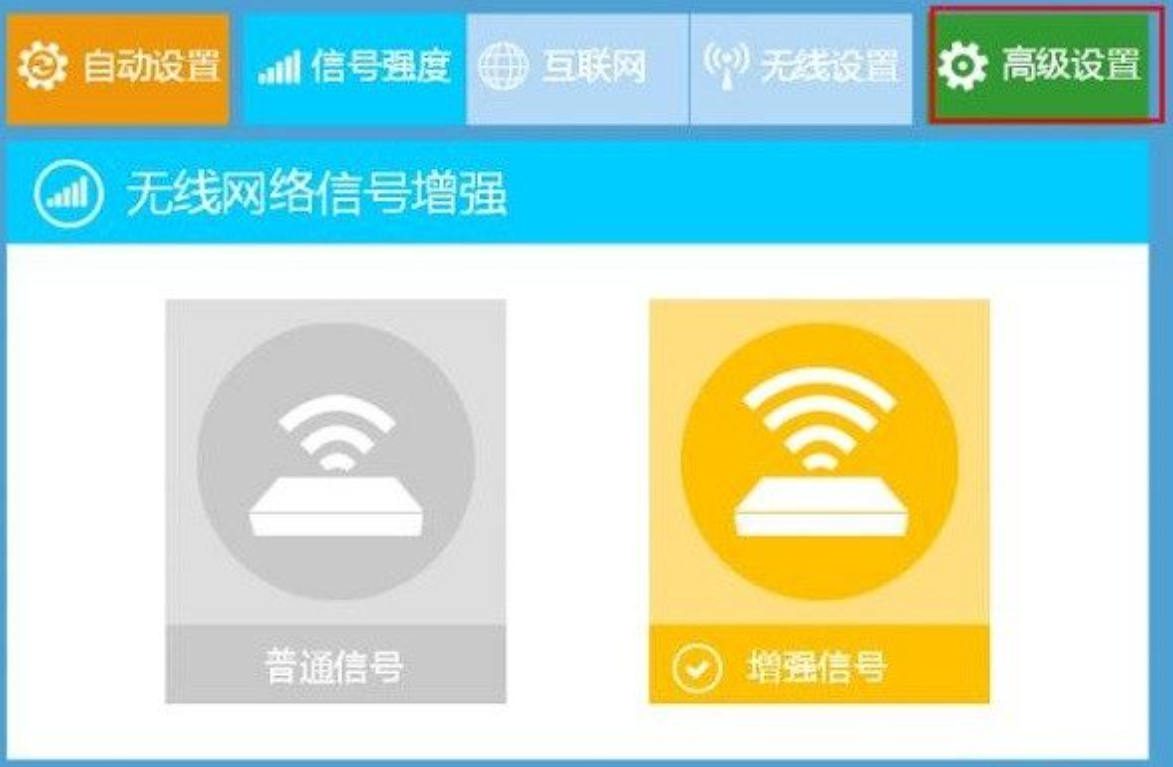
Task: Click the orange gear icon for 自动设置
Action: pos(43,66)
